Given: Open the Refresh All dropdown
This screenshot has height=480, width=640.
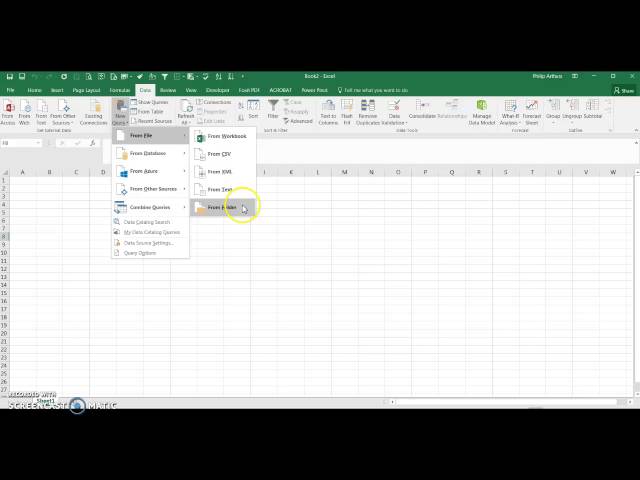Looking at the screenshot, I should pyautogui.click(x=186, y=119).
